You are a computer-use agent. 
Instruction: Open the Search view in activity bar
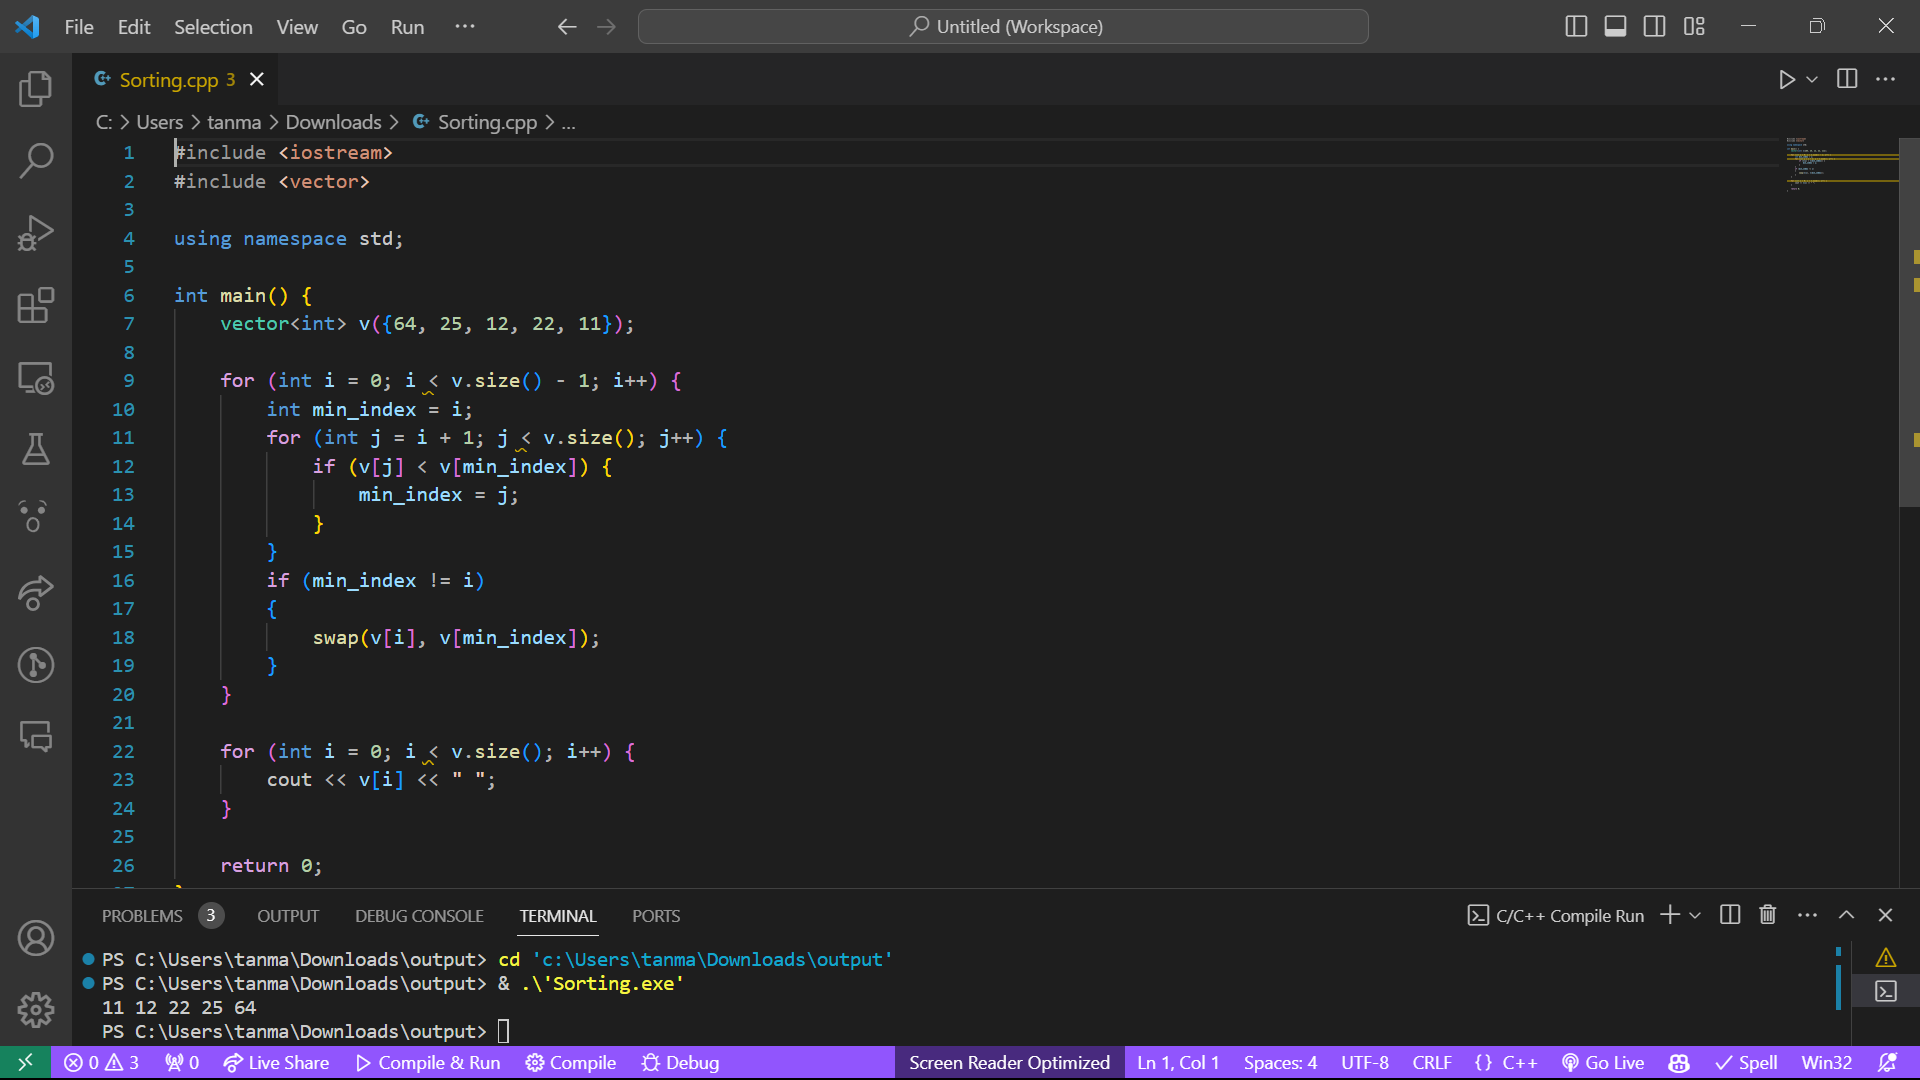pos(36,160)
